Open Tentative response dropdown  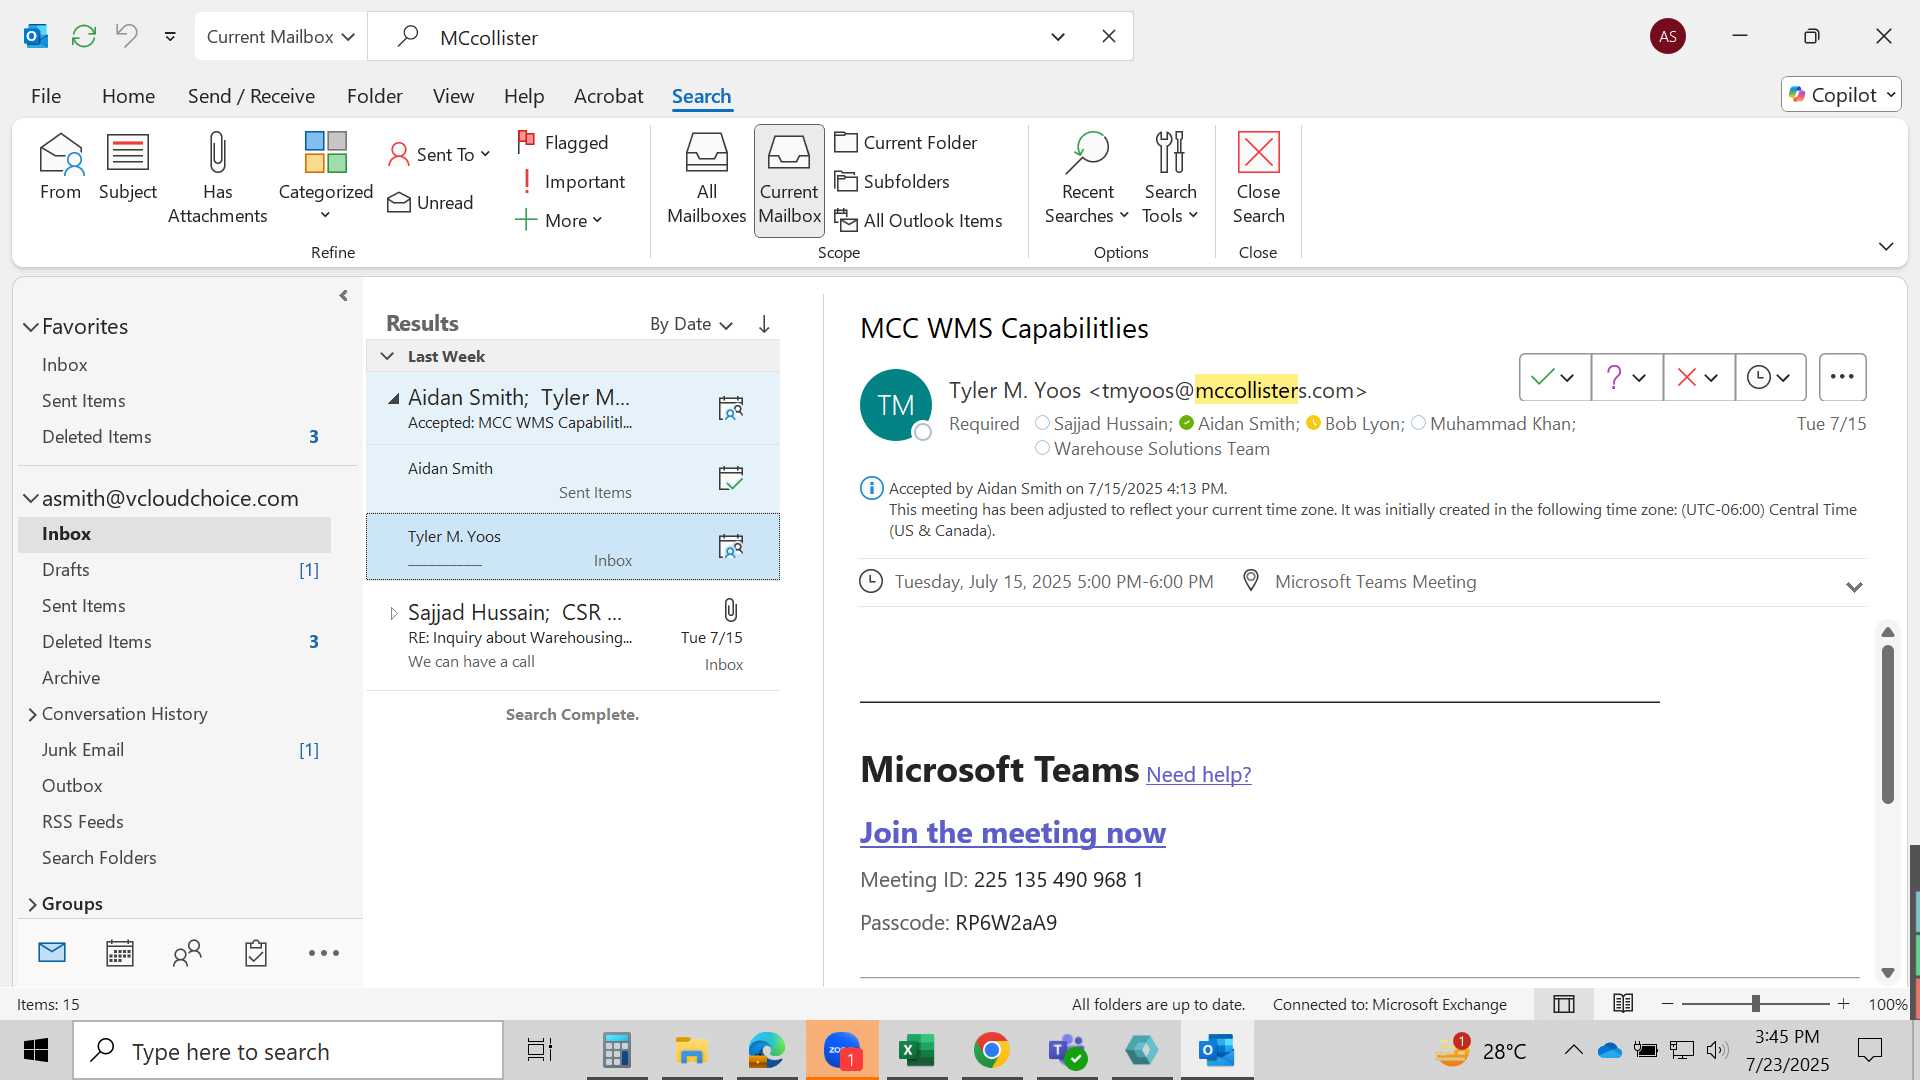1640,377
